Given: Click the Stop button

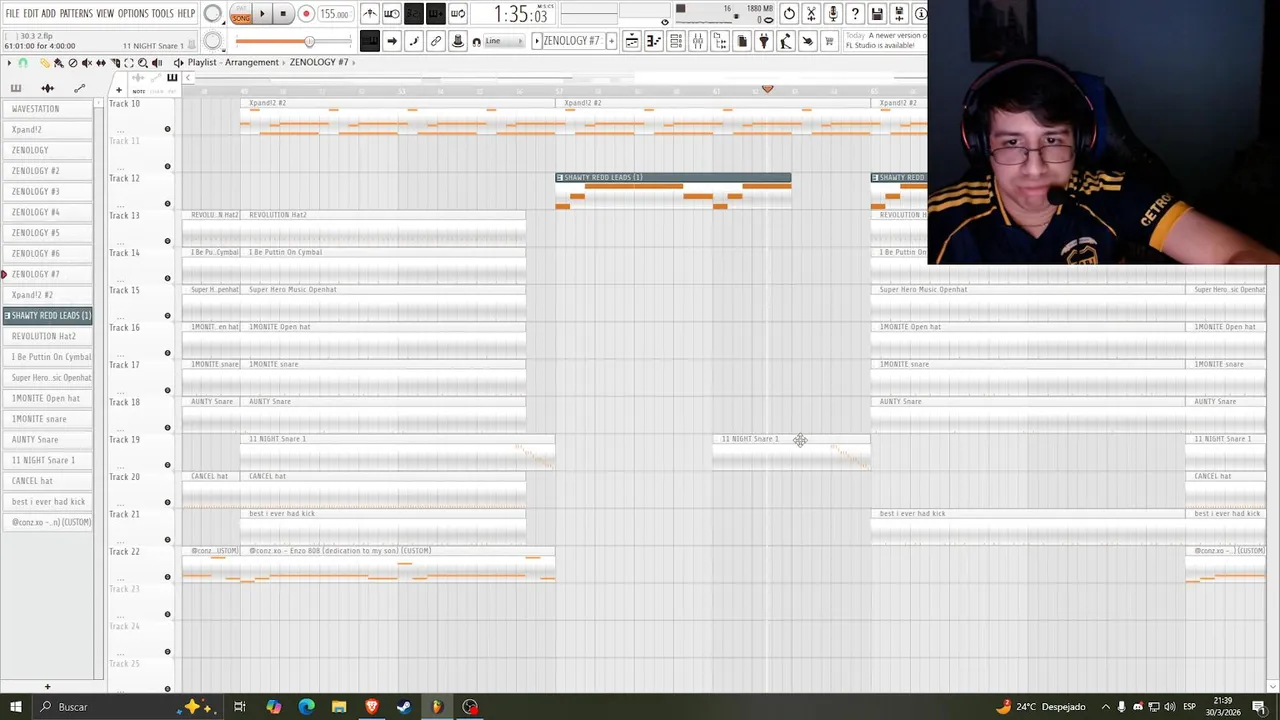Looking at the screenshot, I should 283,14.
